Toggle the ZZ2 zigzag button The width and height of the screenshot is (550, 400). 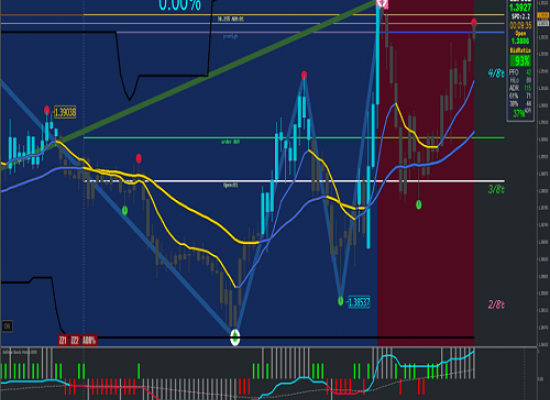pos(75,340)
